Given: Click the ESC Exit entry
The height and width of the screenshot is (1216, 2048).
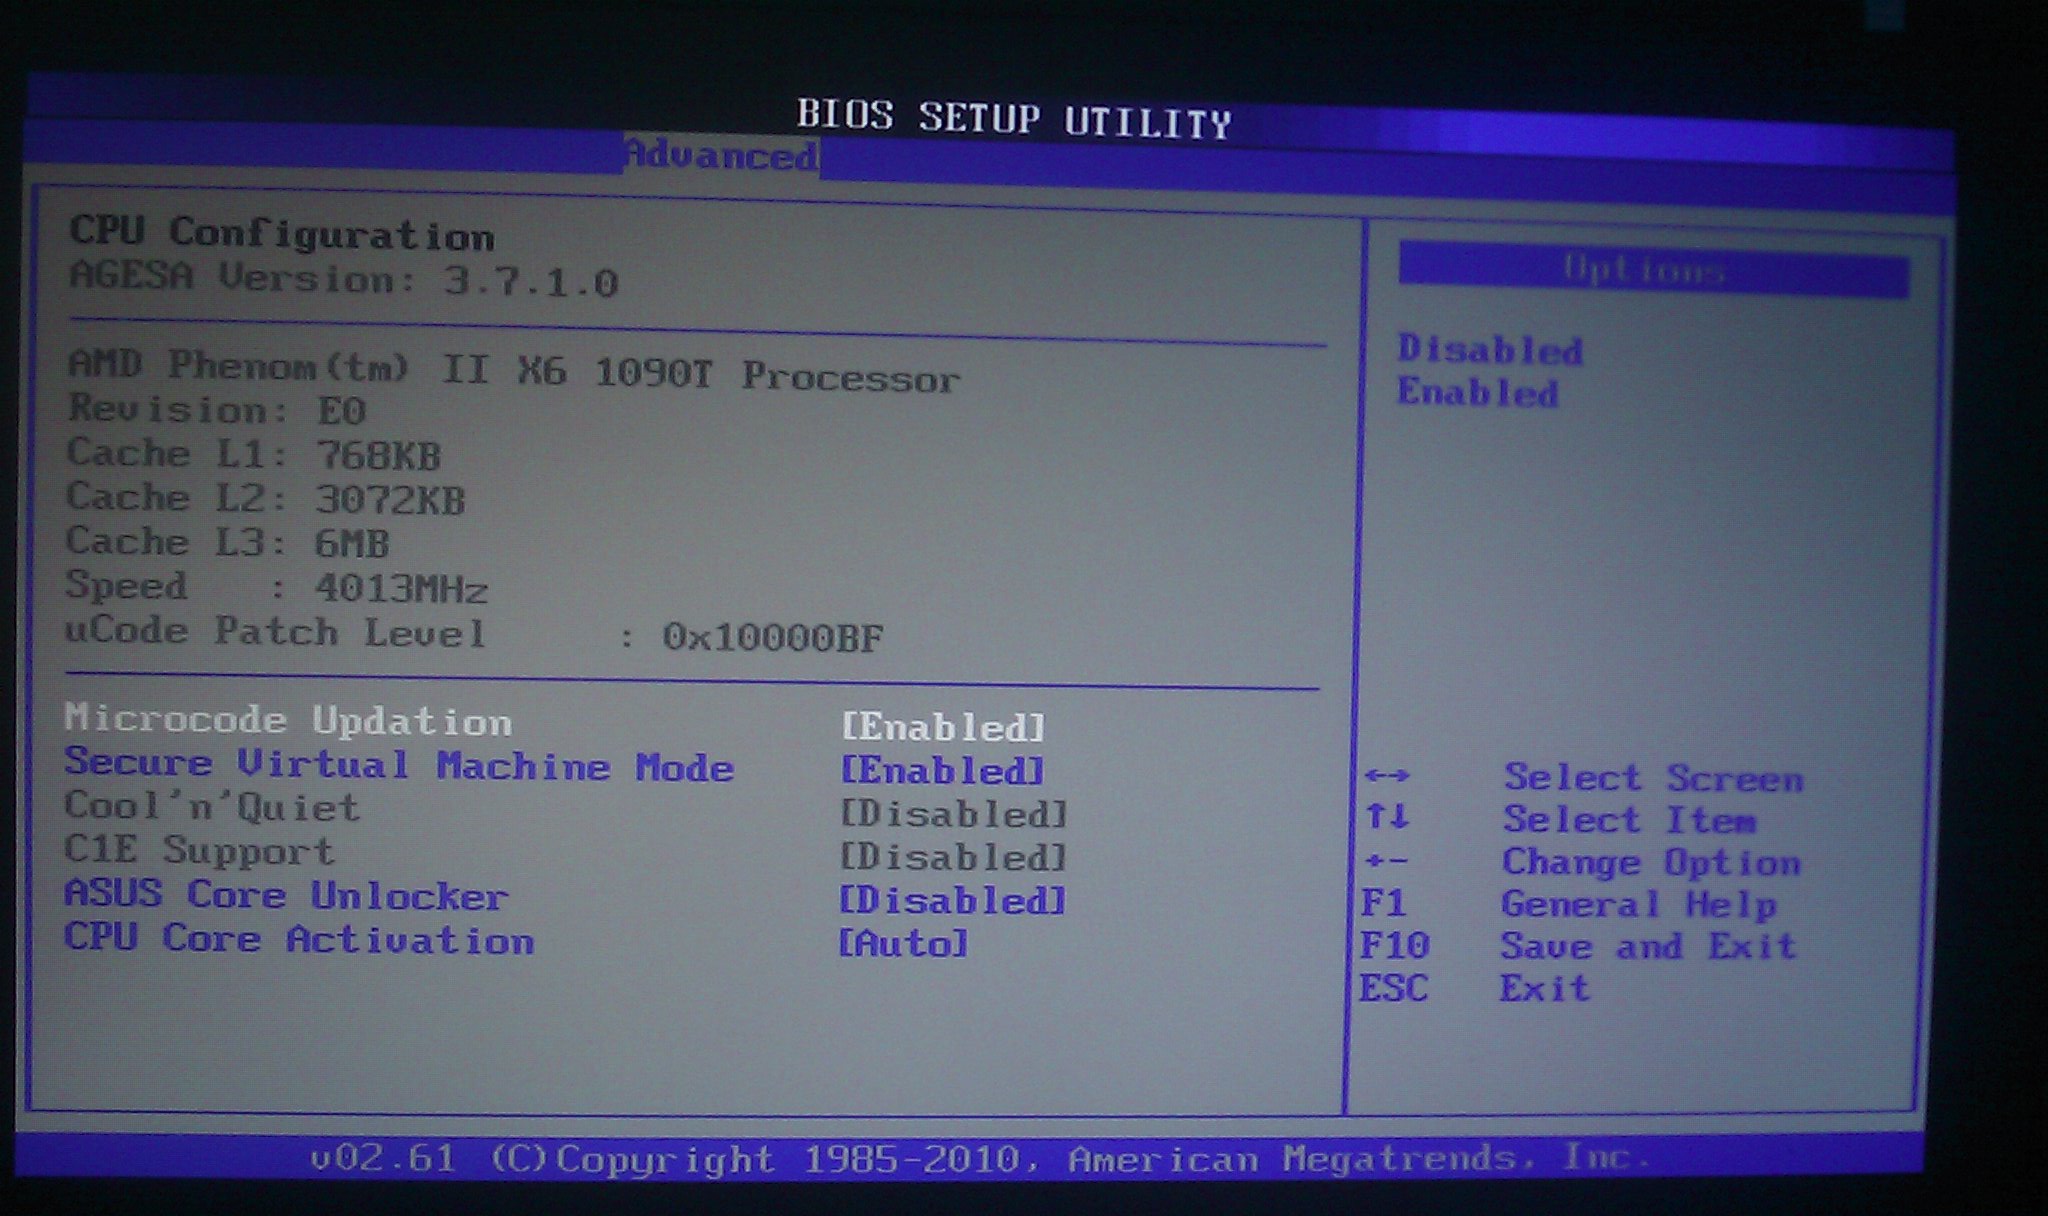Looking at the screenshot, I should pos(1474,988).
